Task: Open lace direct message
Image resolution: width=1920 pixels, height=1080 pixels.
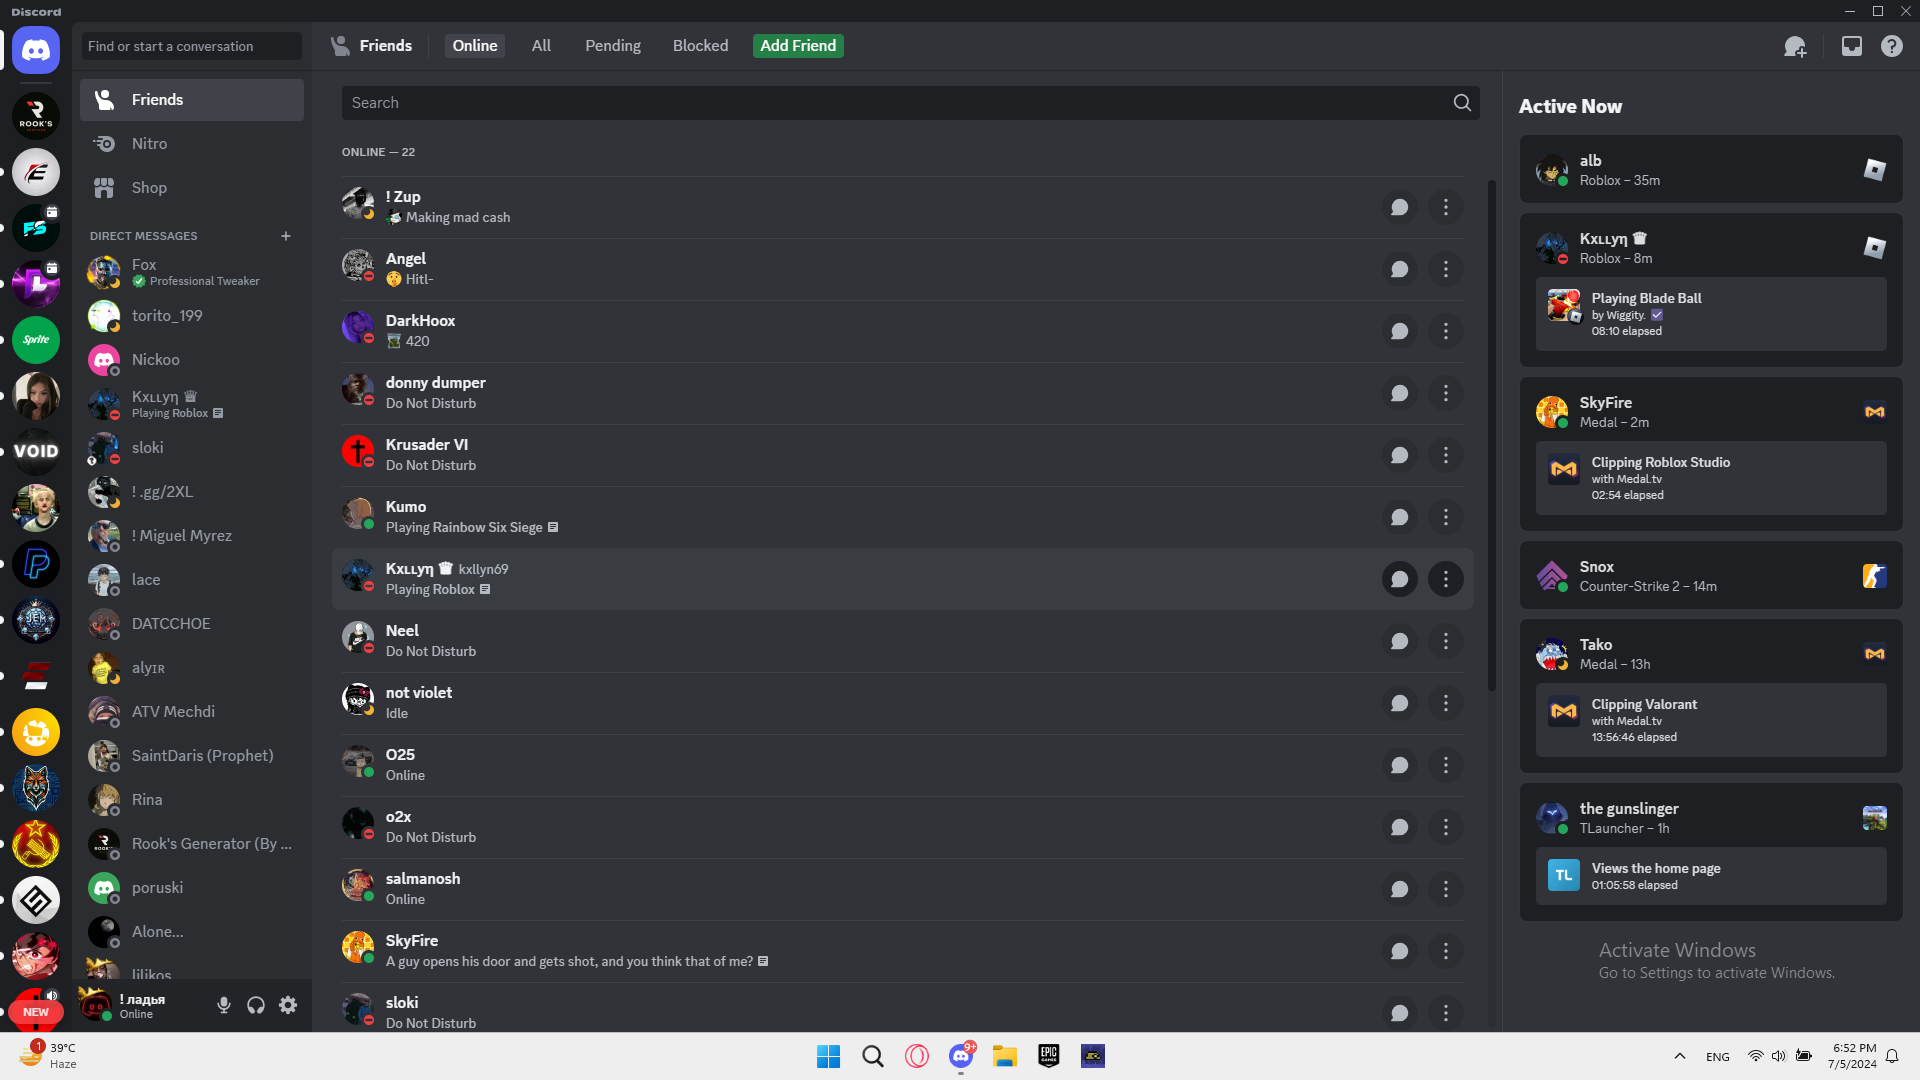Action: [x=192, y=580]
